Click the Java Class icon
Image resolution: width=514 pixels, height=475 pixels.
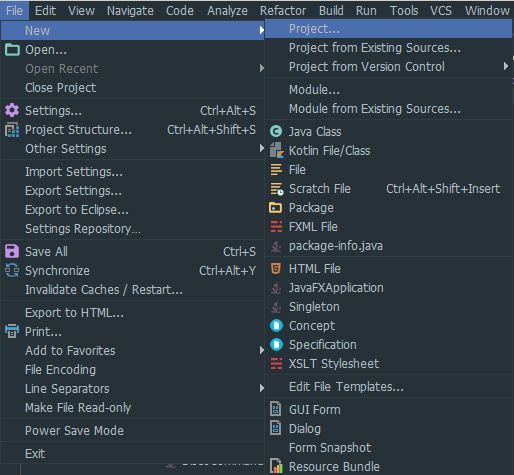pyautogui.click(x=276, y=132)
